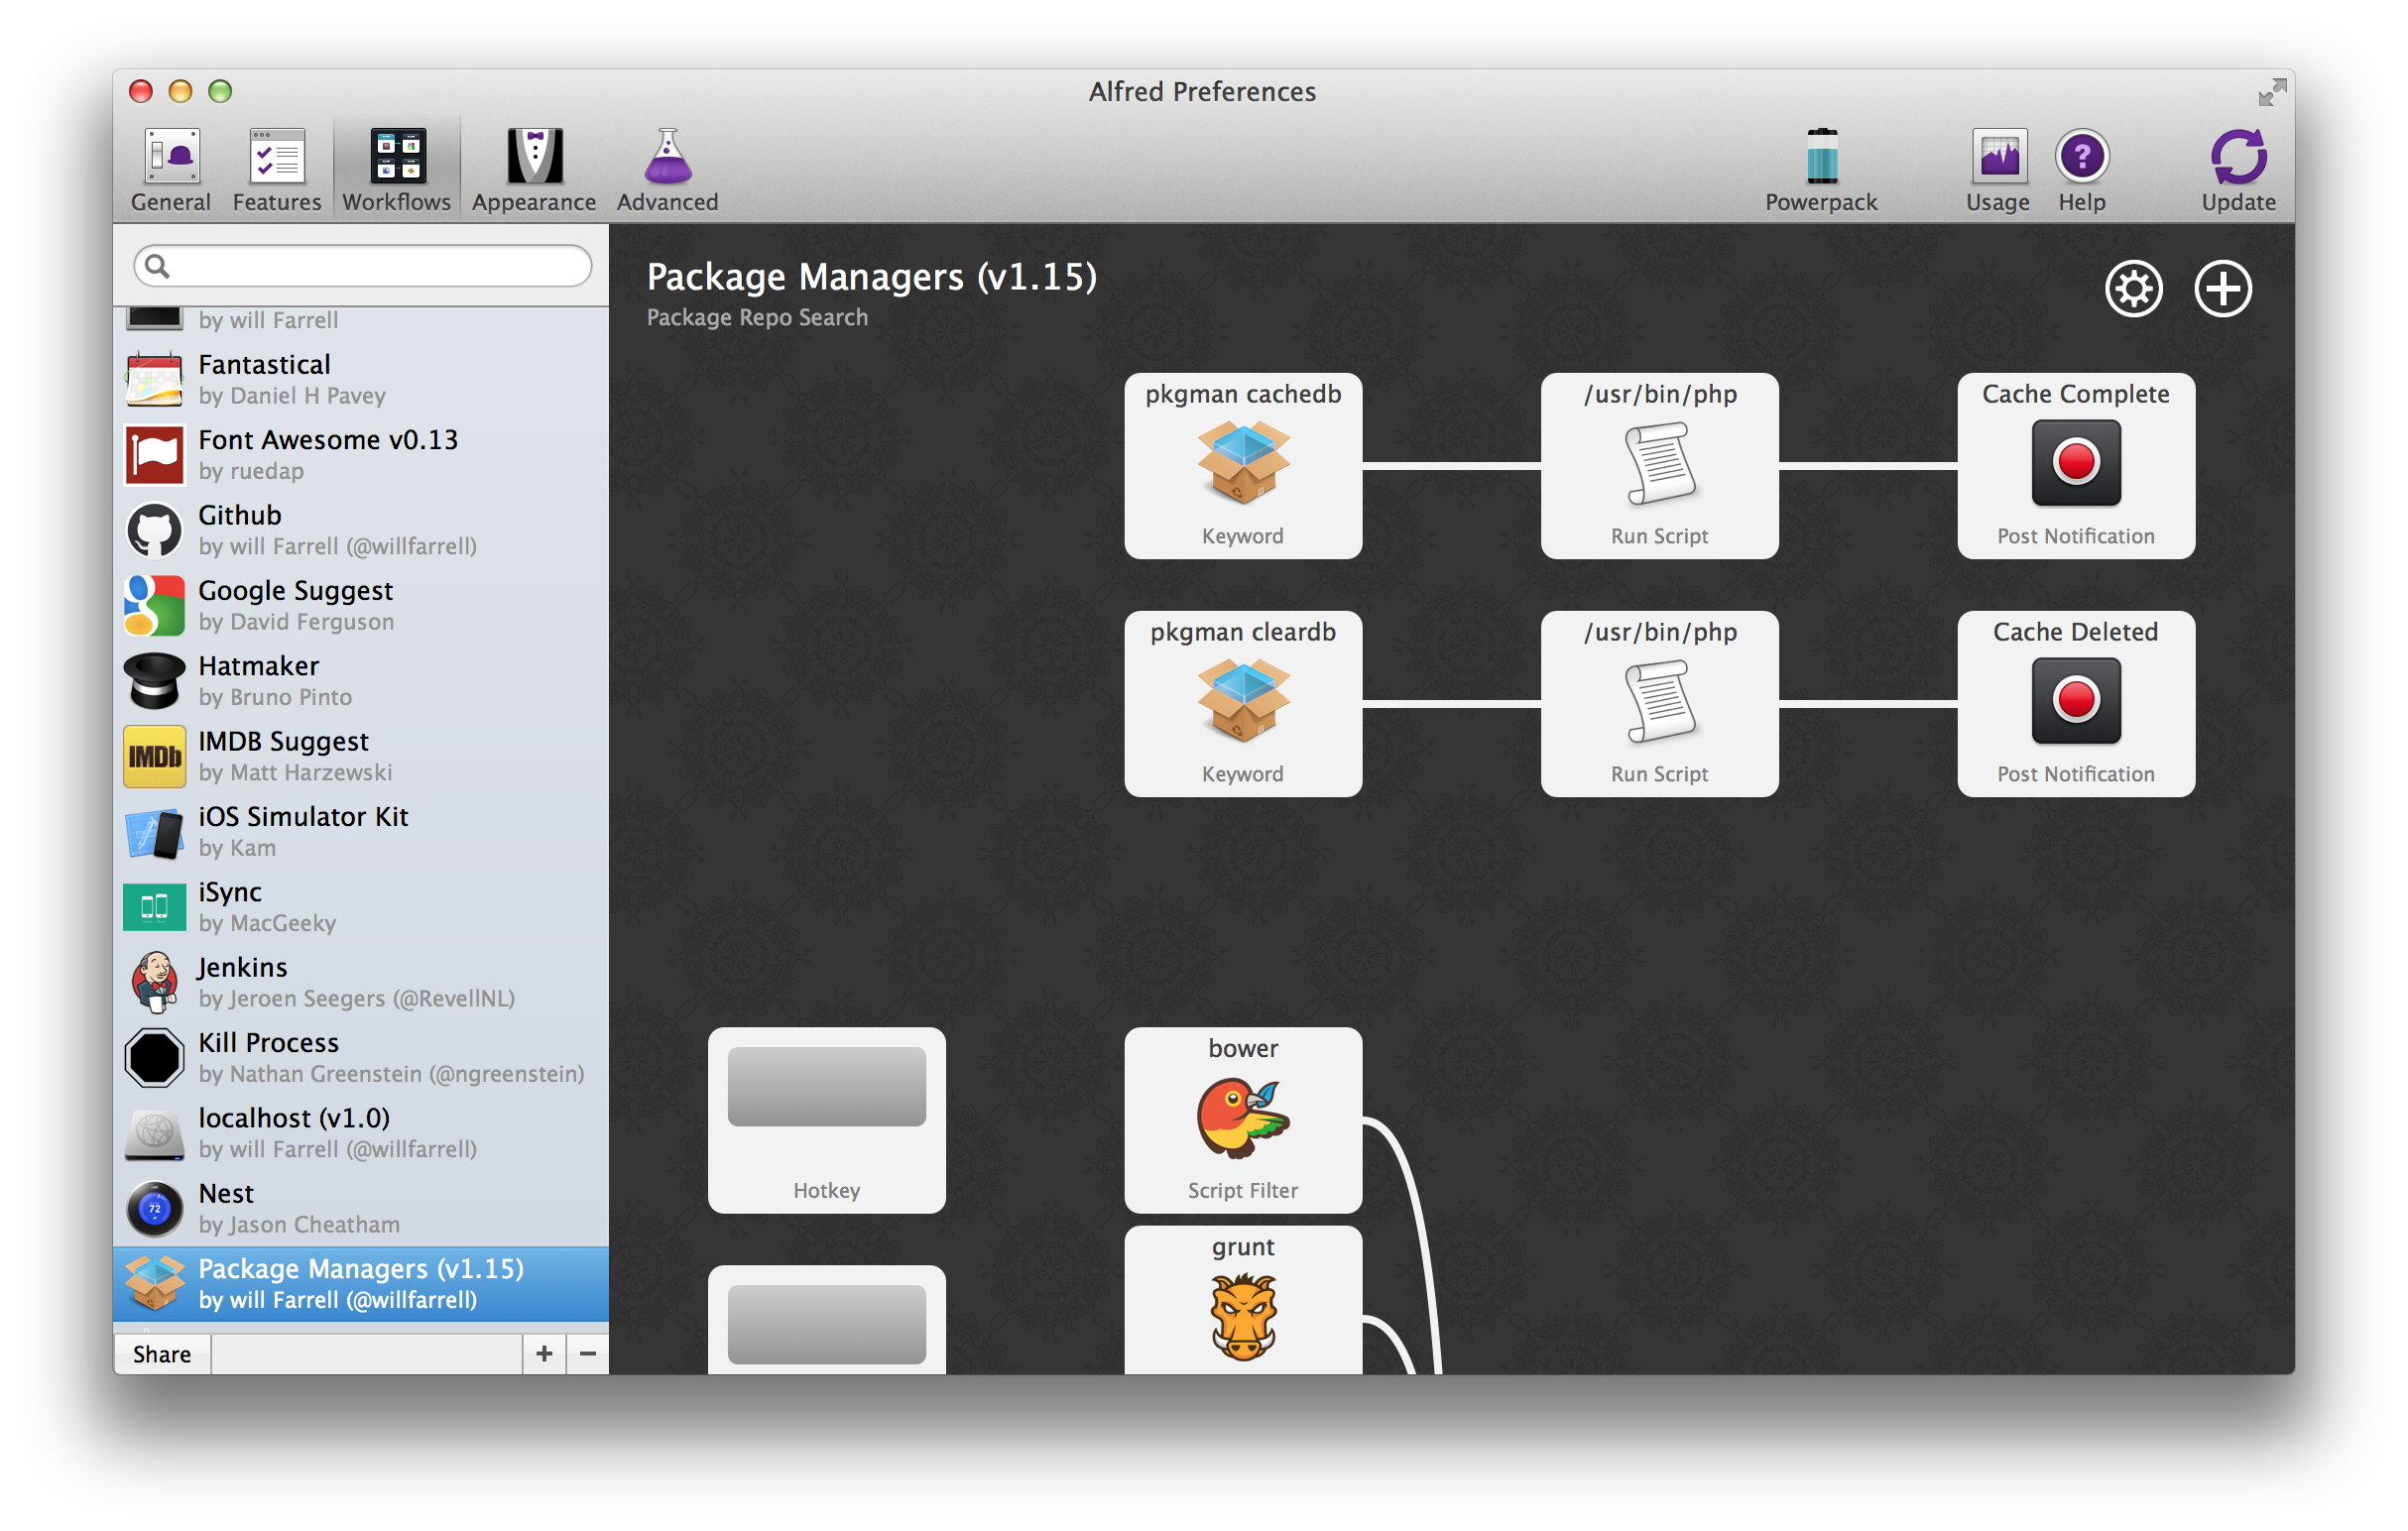This screenshot has height=1531, width=2408.
Task: Select the Cache Deleted notification node
Action: click(x=2076, y=704)
